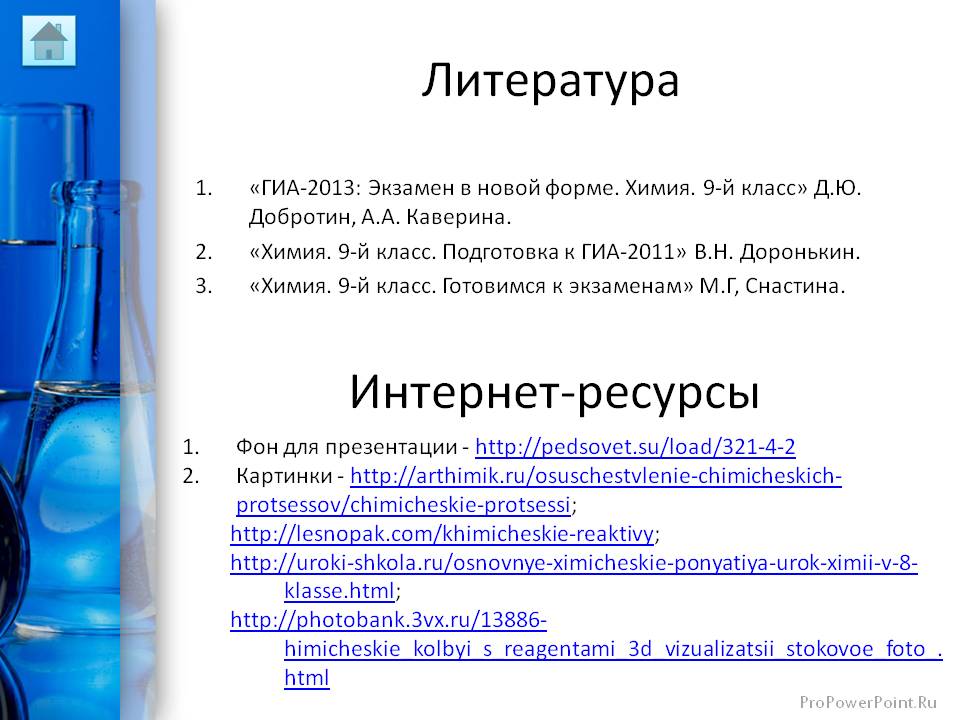
Task: Open the uroki-shkola.ru chemistry lesson link
Action: tap(573, 563)
